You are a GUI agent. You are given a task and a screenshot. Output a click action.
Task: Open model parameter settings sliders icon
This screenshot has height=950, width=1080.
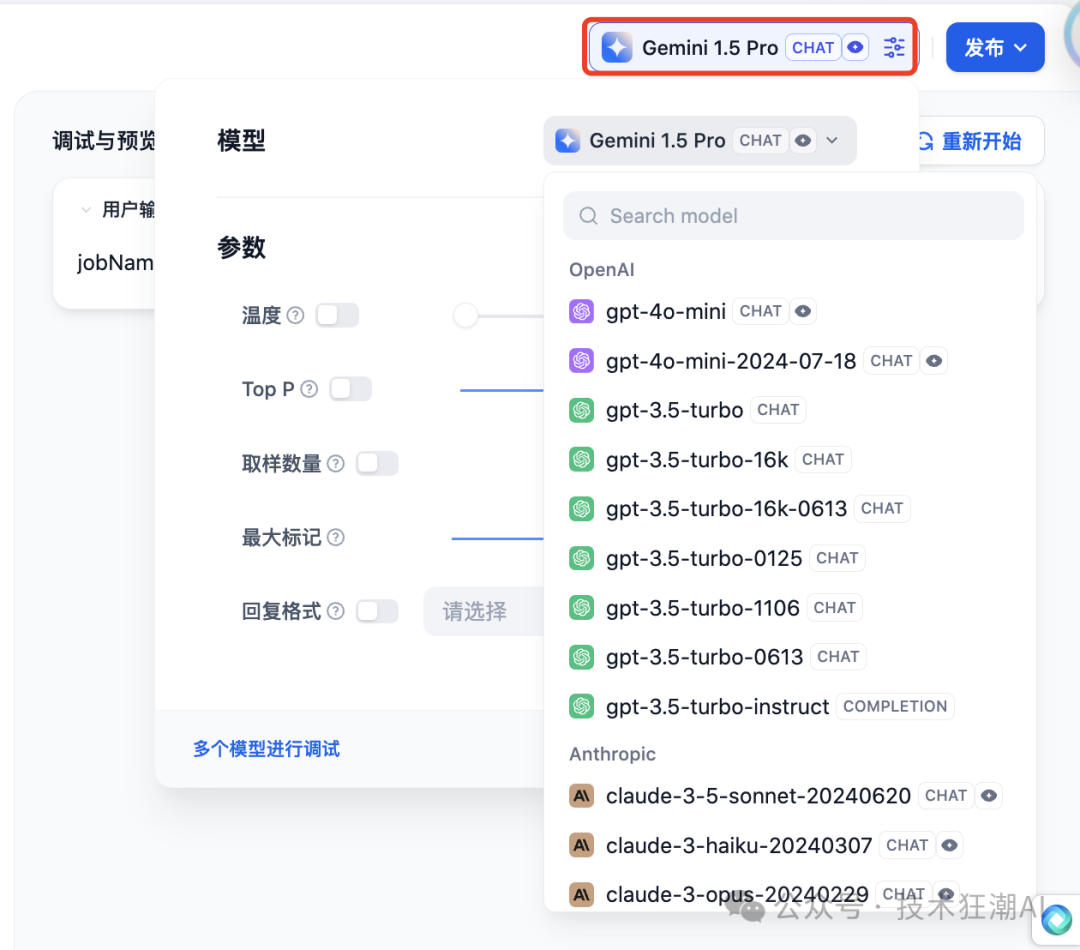894,48
